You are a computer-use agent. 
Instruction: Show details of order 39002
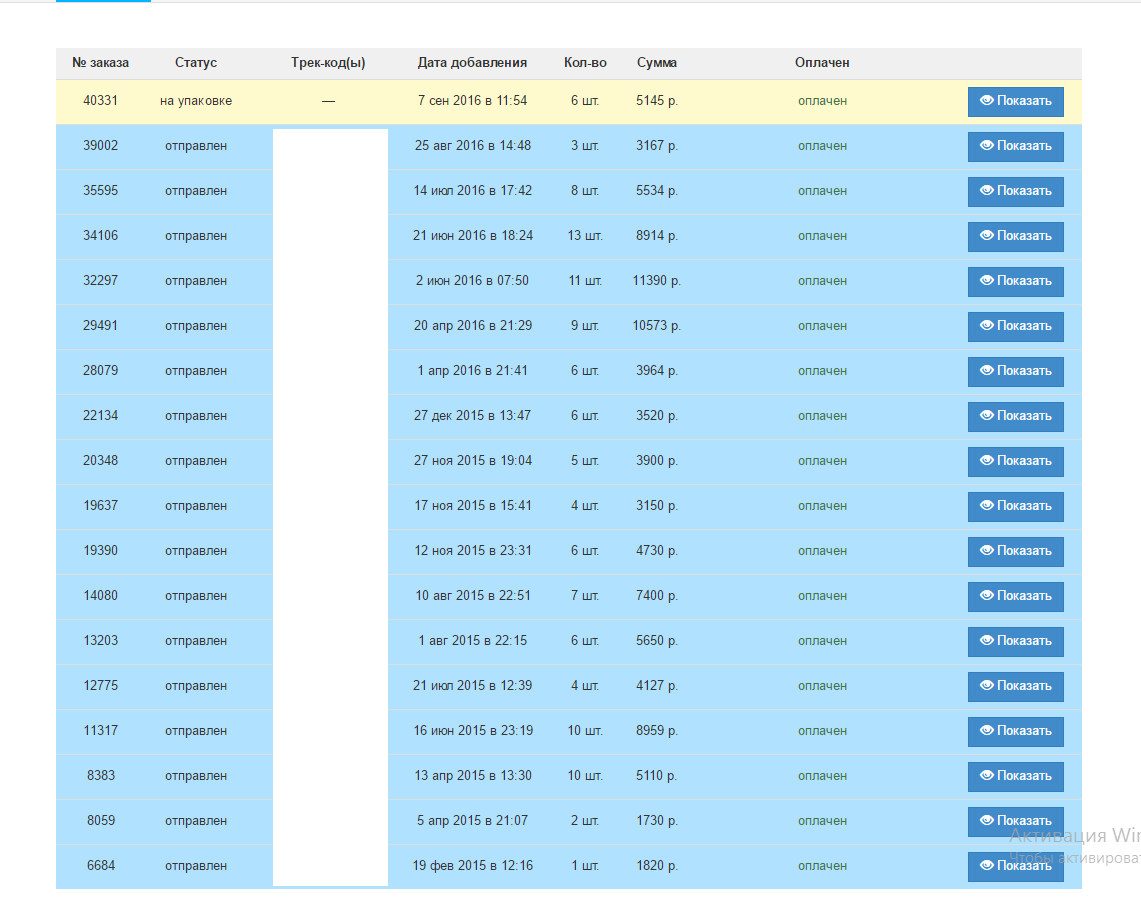point(1015,146)
